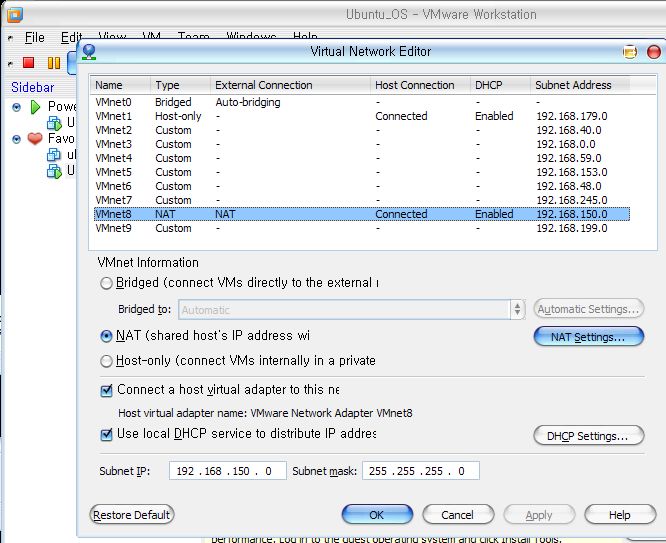The width and height of the screenshot is (666, 543).
Task: Close the Virtual Network Editor with red button
Action: tap(654, 52)
